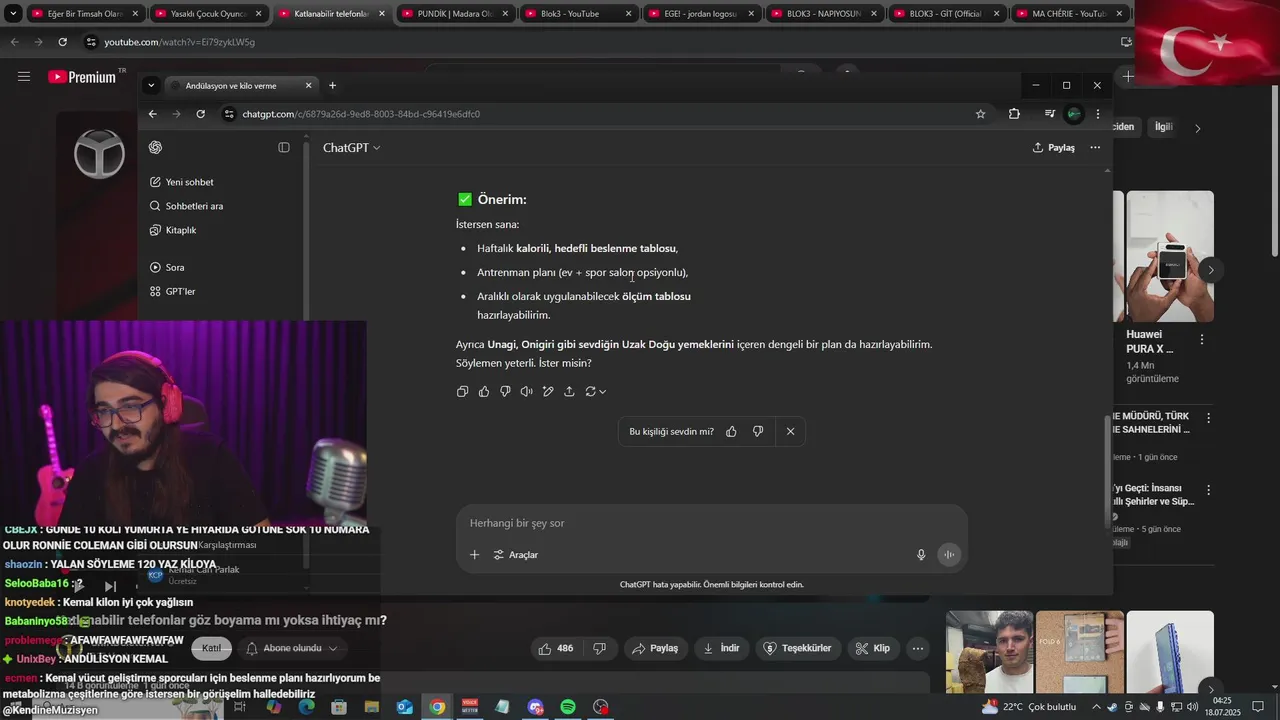Like the personality in the feedback popup
Image resolution: width=1280 pixels, height=720 pixels.
731,431
